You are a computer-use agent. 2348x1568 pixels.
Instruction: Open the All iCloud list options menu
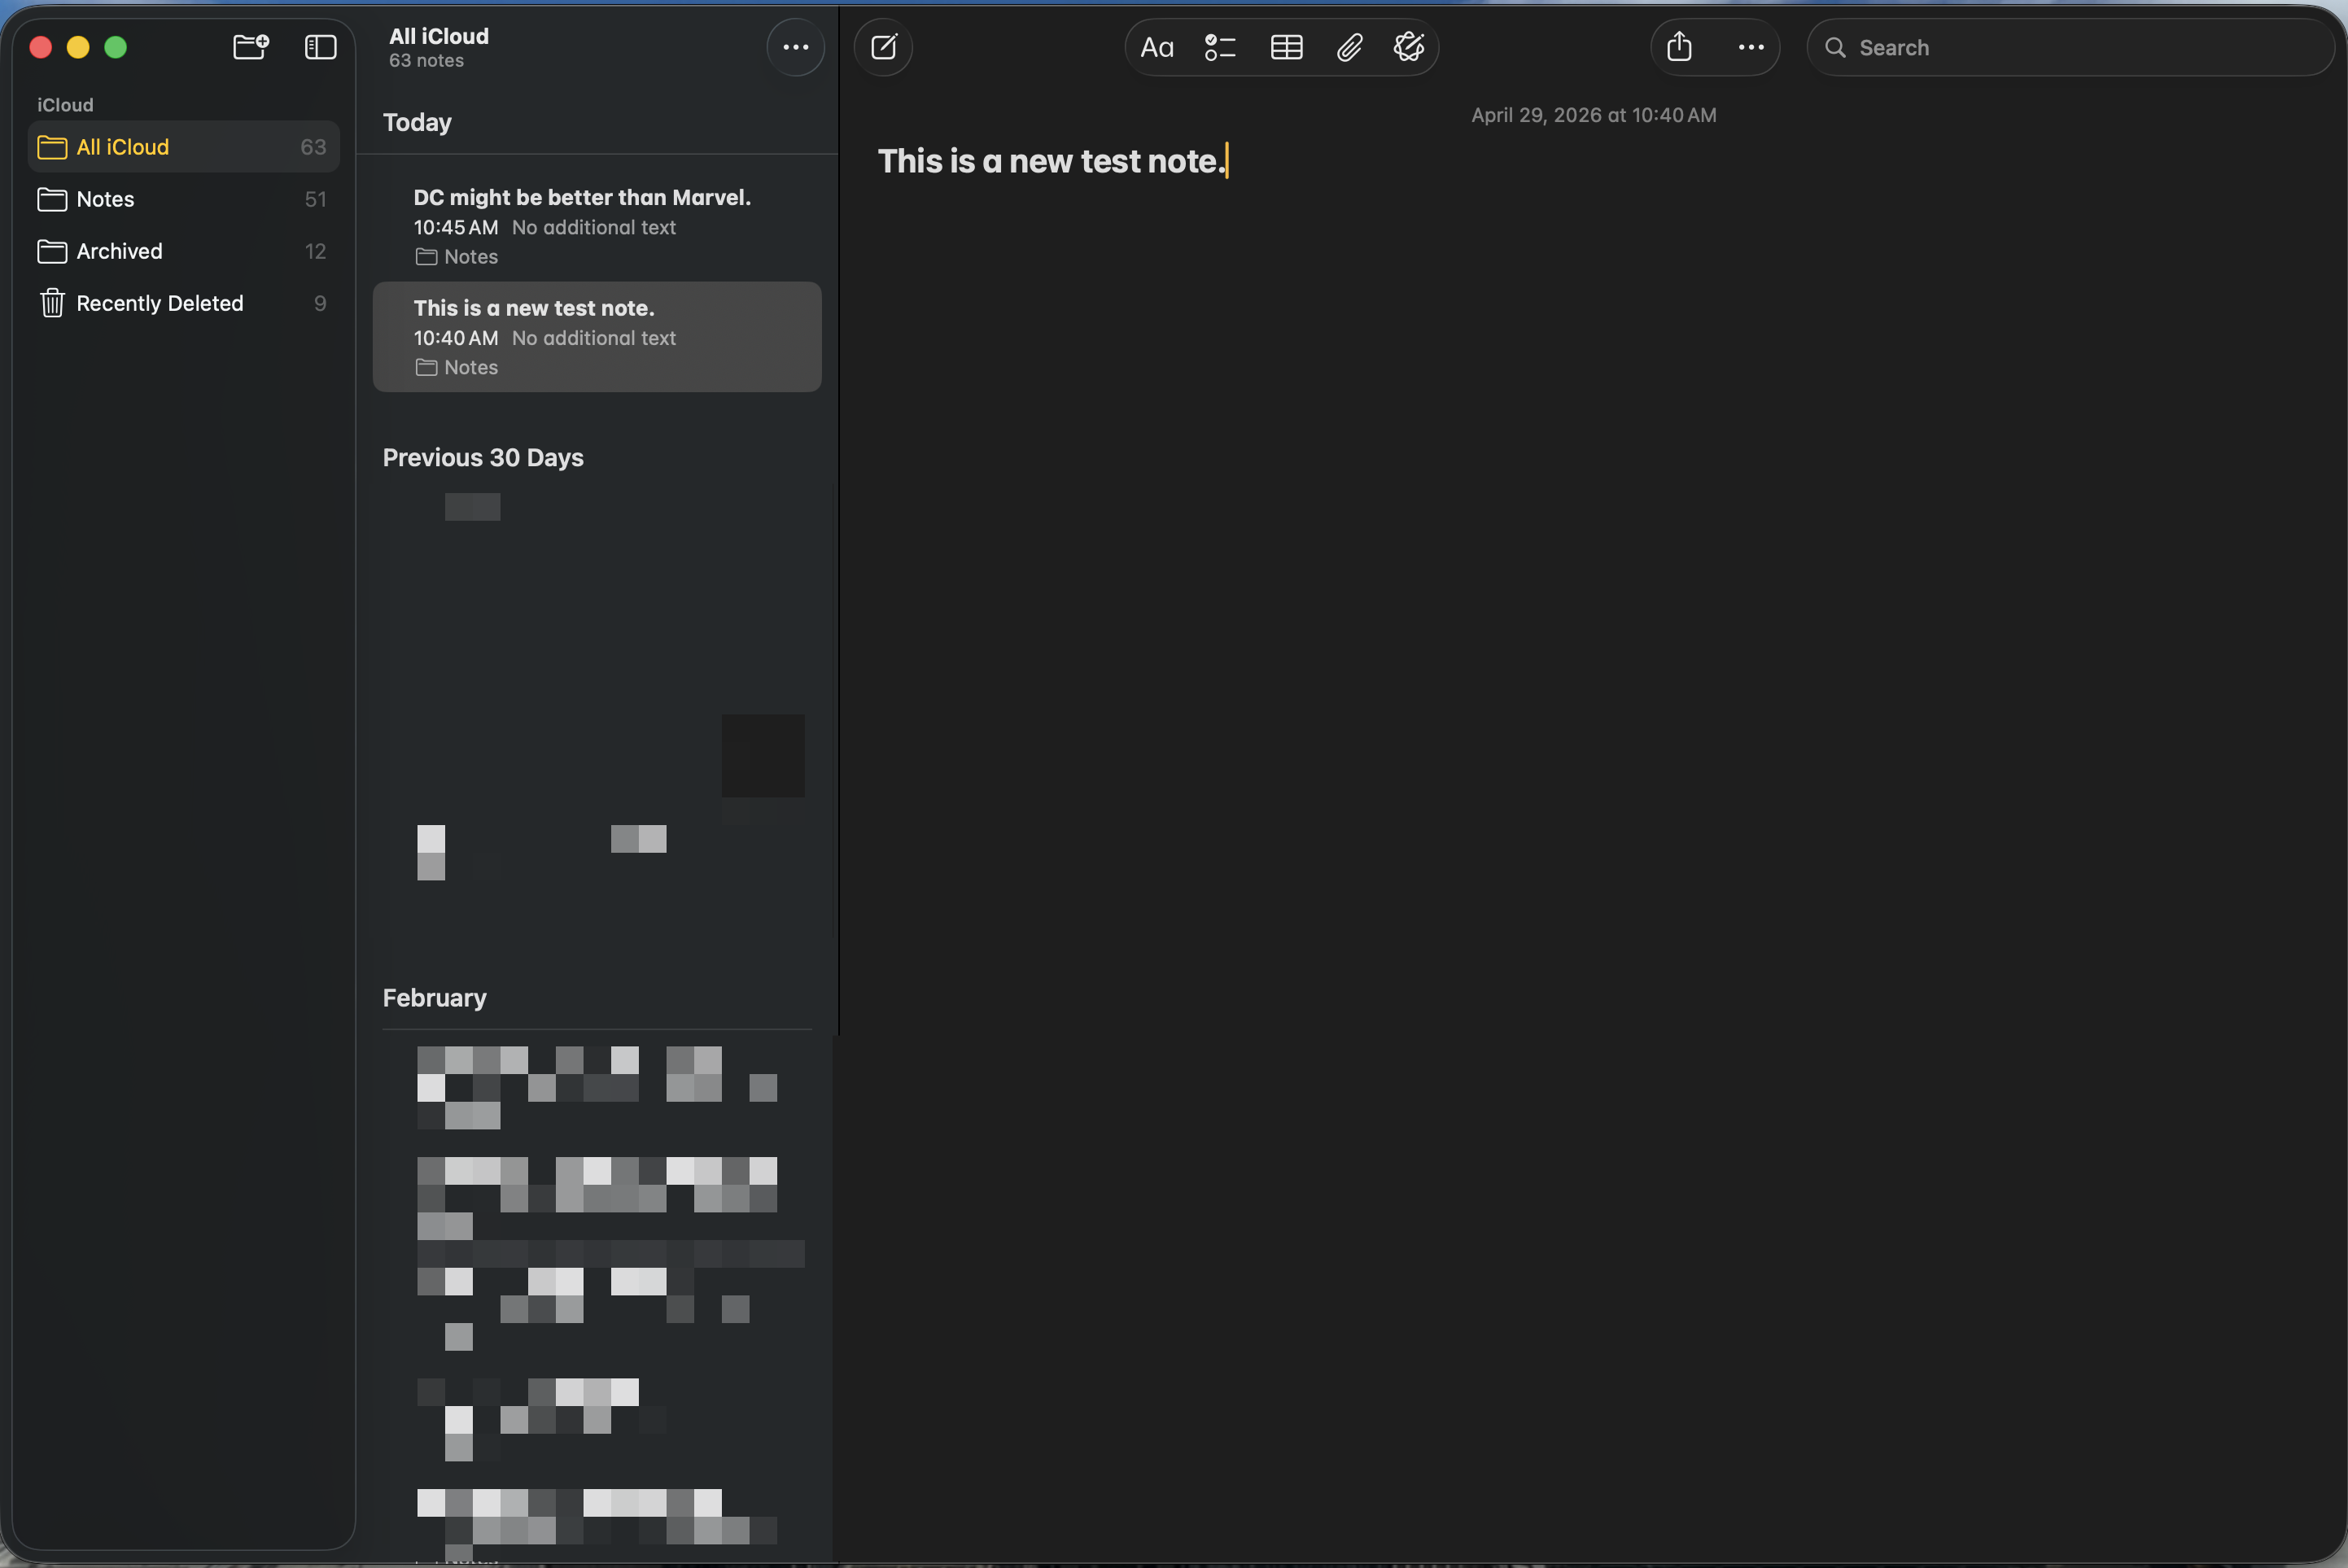(x=795, y=47)
